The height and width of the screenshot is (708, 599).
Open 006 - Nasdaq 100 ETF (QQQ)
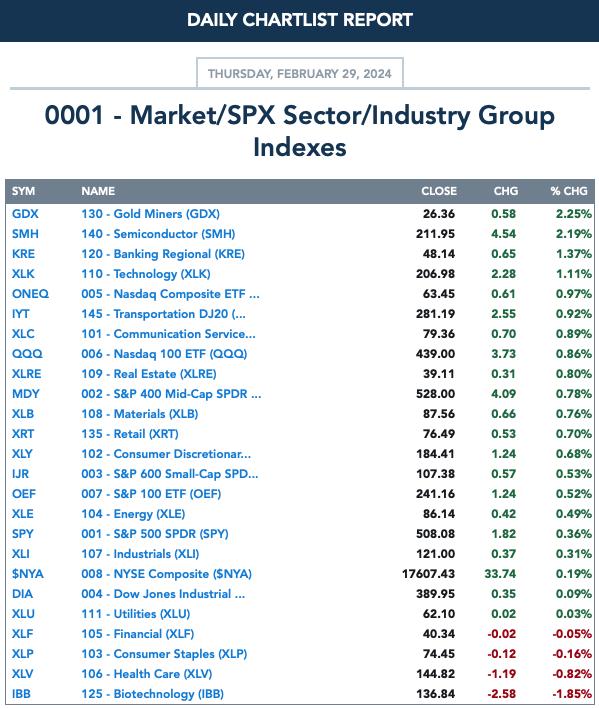click(164, 354)
